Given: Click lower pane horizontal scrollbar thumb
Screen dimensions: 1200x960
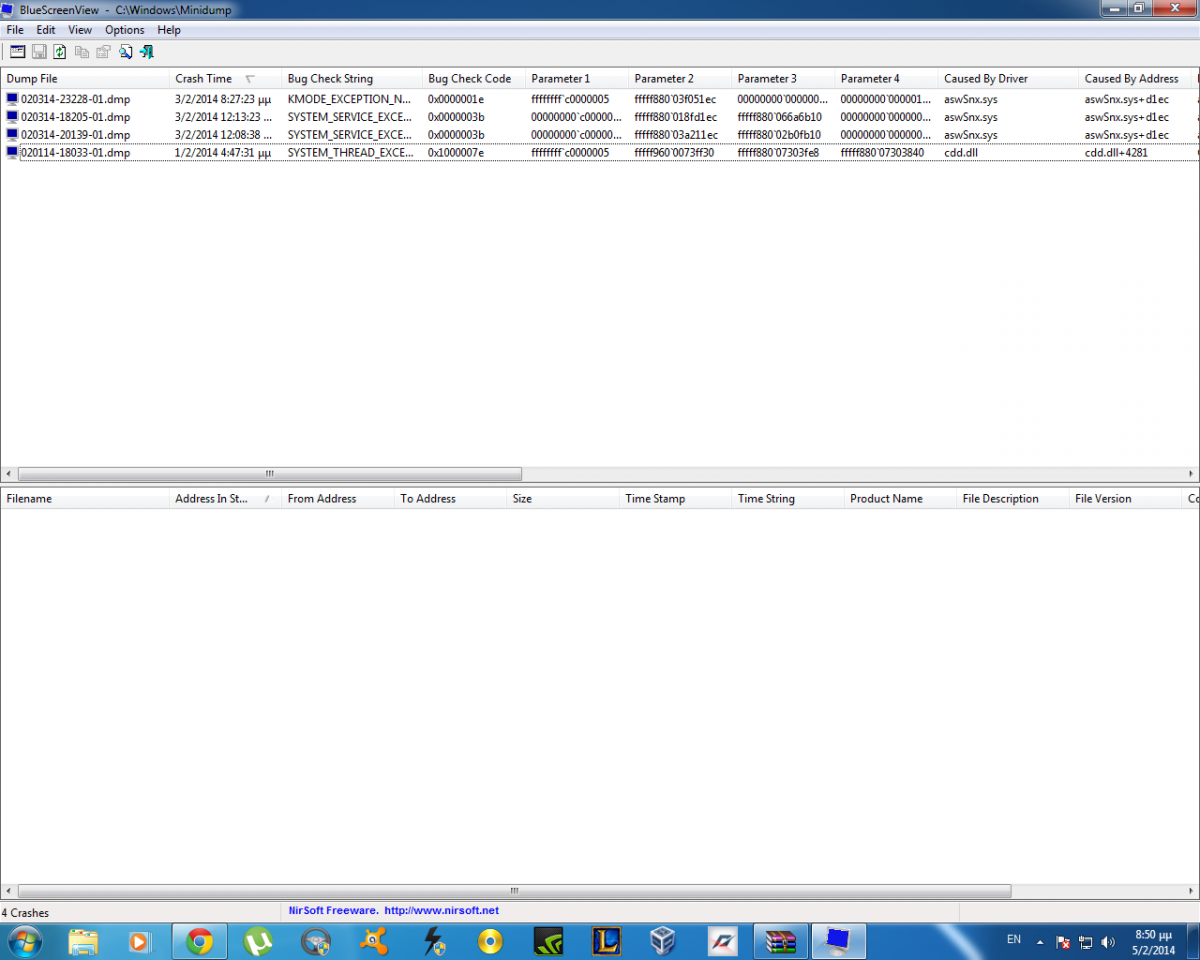Looking at the screenshot, I should click(x=514, y=890).
